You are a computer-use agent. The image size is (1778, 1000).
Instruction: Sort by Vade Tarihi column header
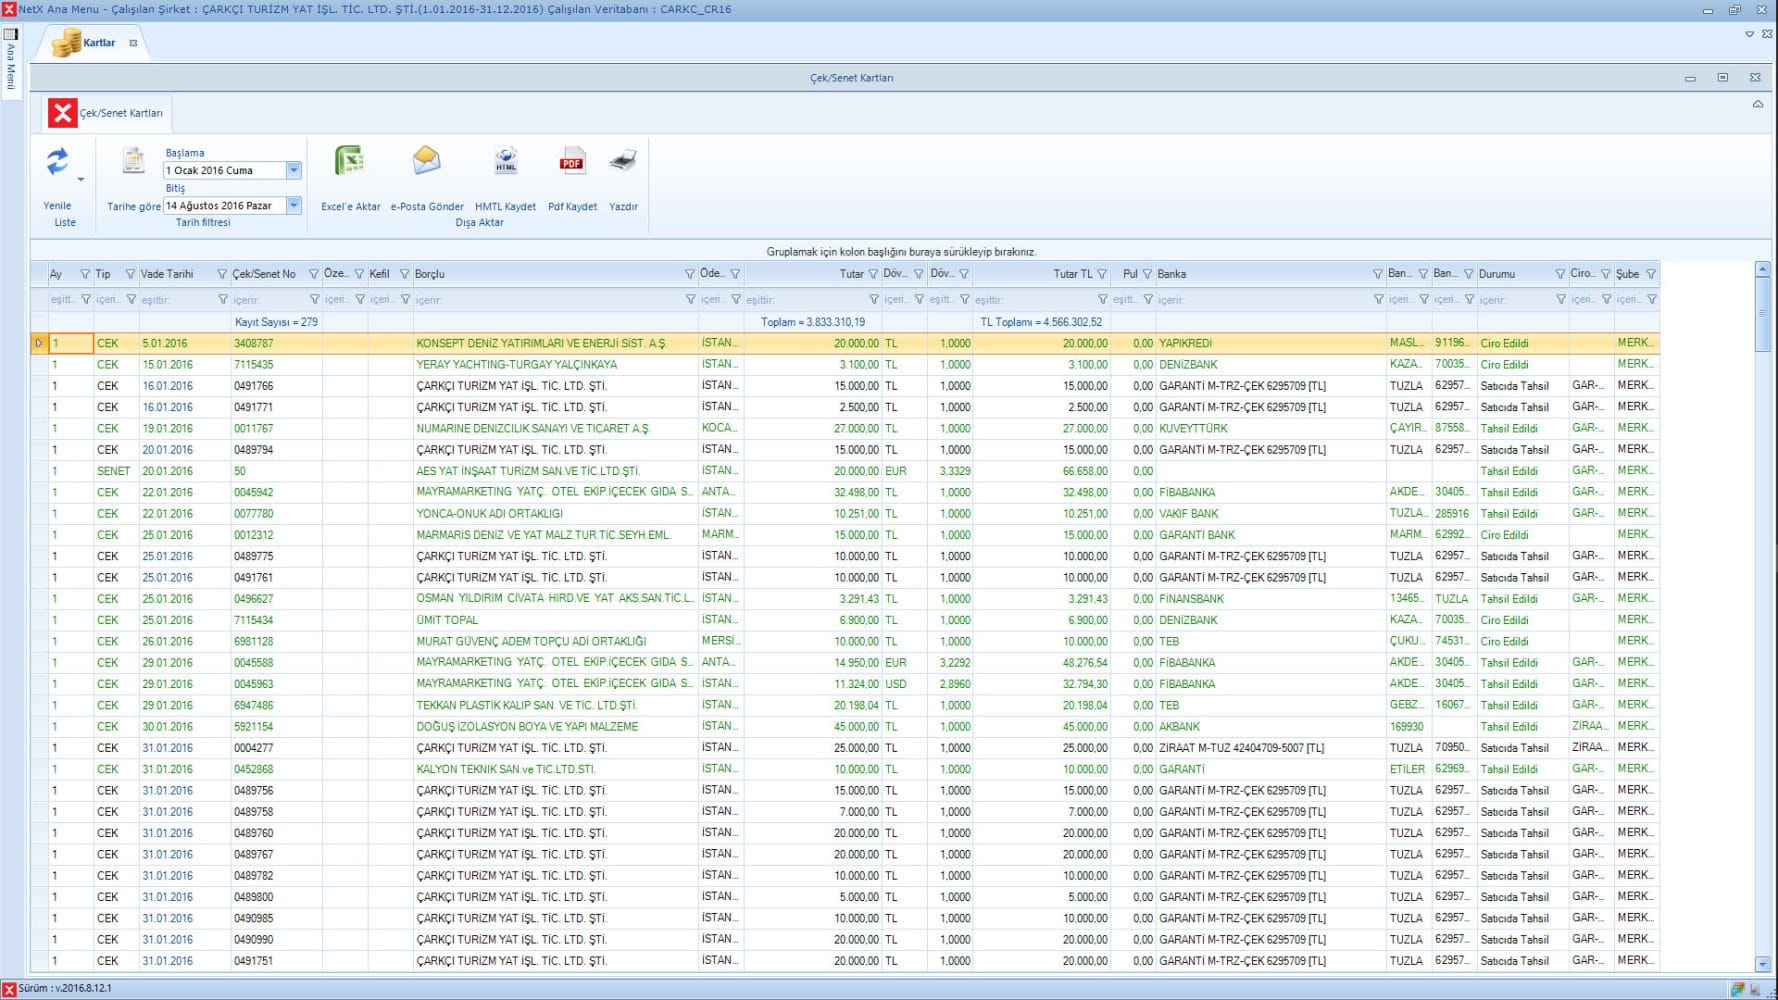pos(168,274)
